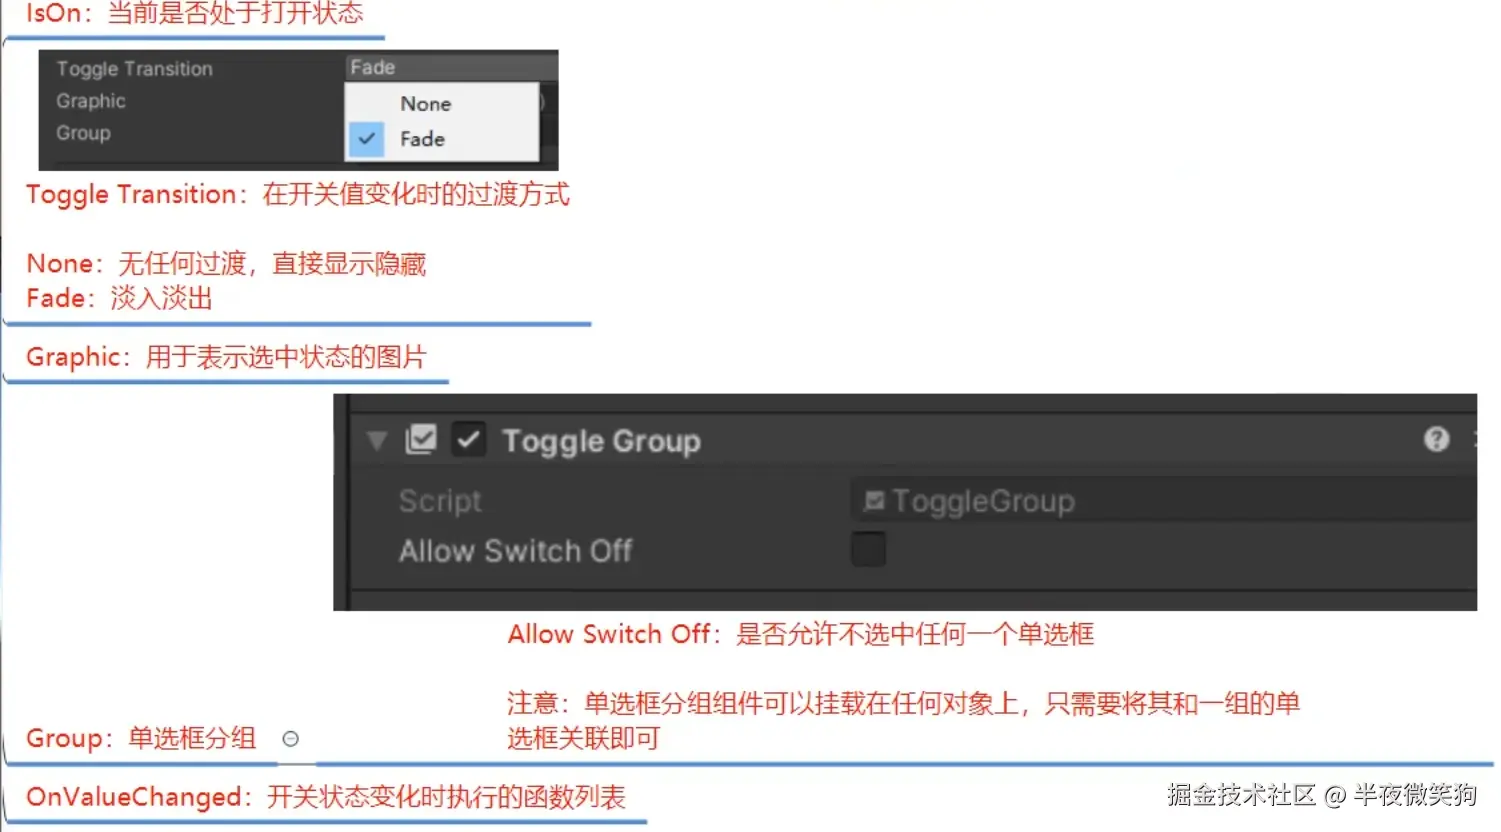Click the small circle icon beside Group

coord(290,739)
